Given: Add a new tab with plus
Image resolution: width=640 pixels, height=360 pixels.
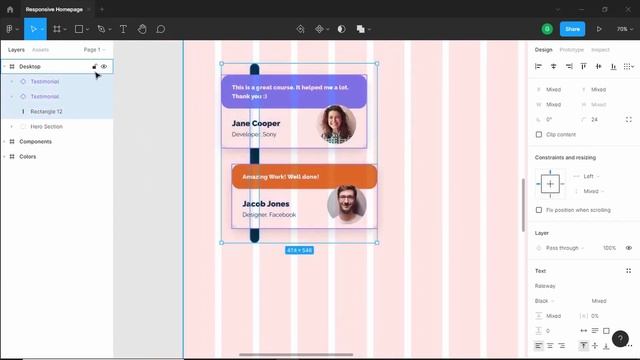Looking at the screenshot, I should point(102,9).
